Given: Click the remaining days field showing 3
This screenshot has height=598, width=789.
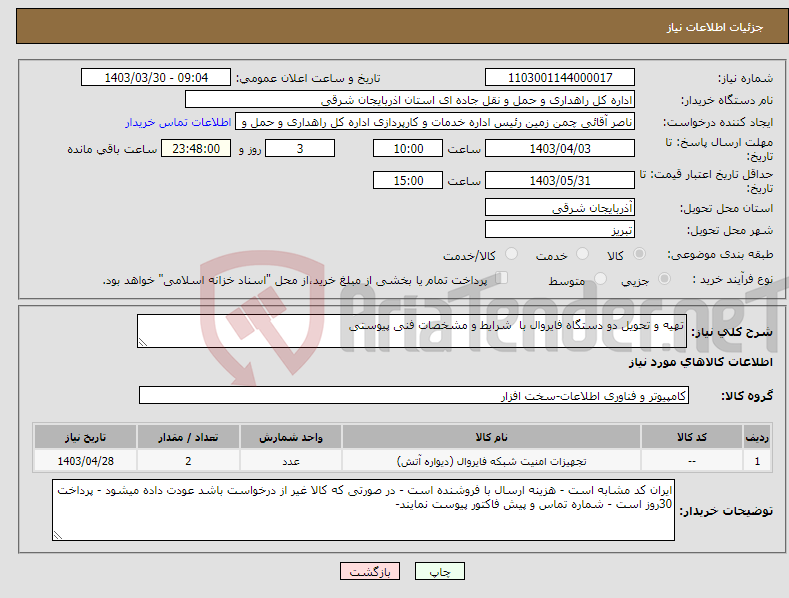Looking at the screenshot, I should click(x=300, y=148).
